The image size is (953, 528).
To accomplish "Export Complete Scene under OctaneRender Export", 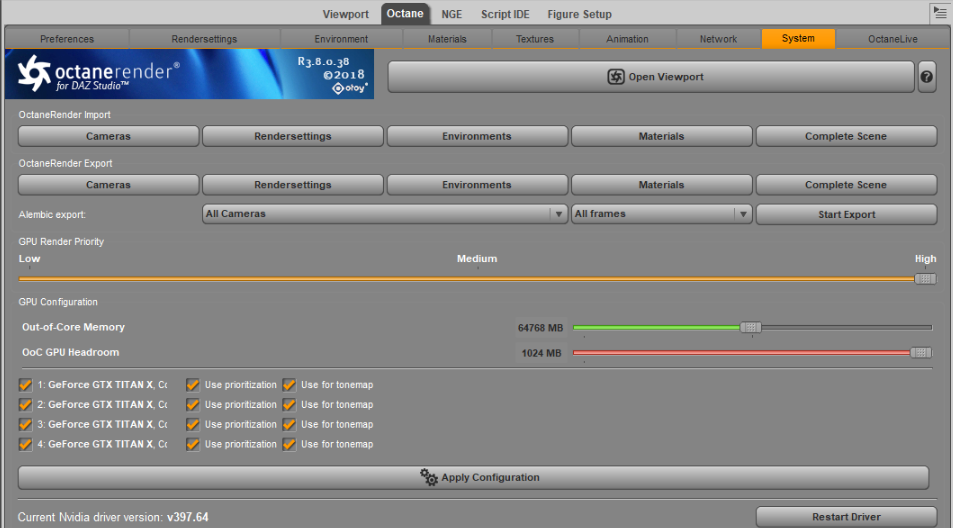I will click(846, 185).
